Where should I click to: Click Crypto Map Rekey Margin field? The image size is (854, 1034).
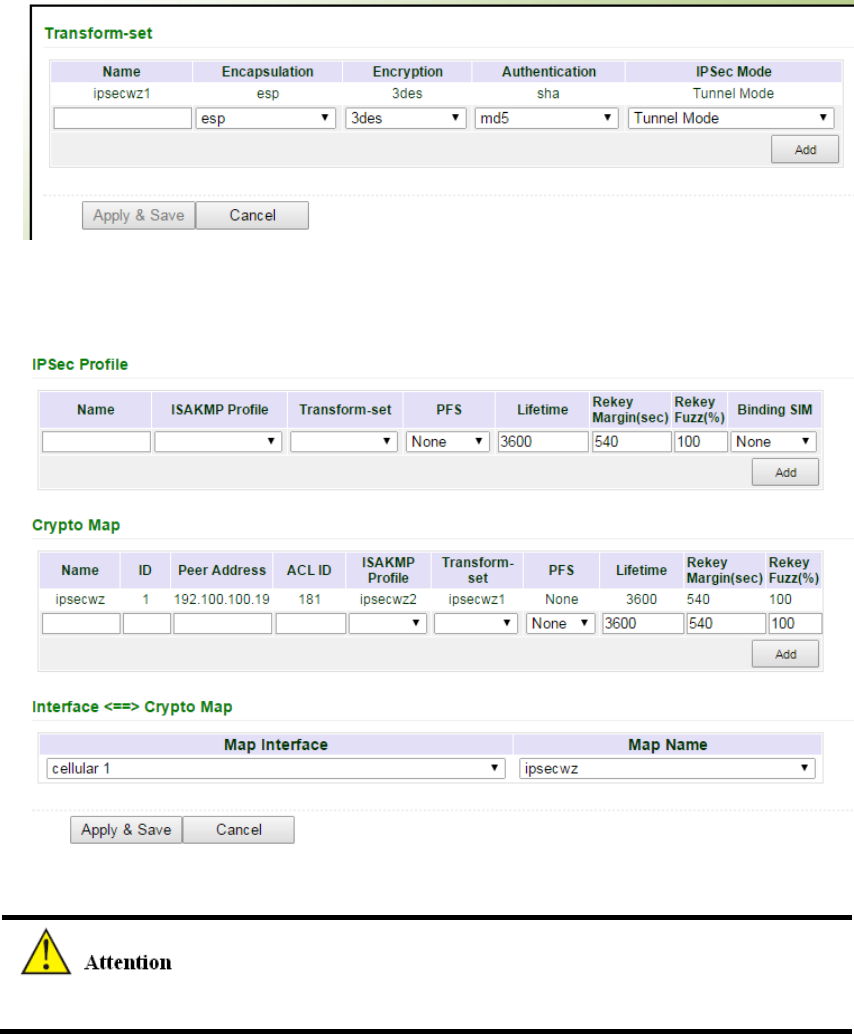(x=725, y=624)
